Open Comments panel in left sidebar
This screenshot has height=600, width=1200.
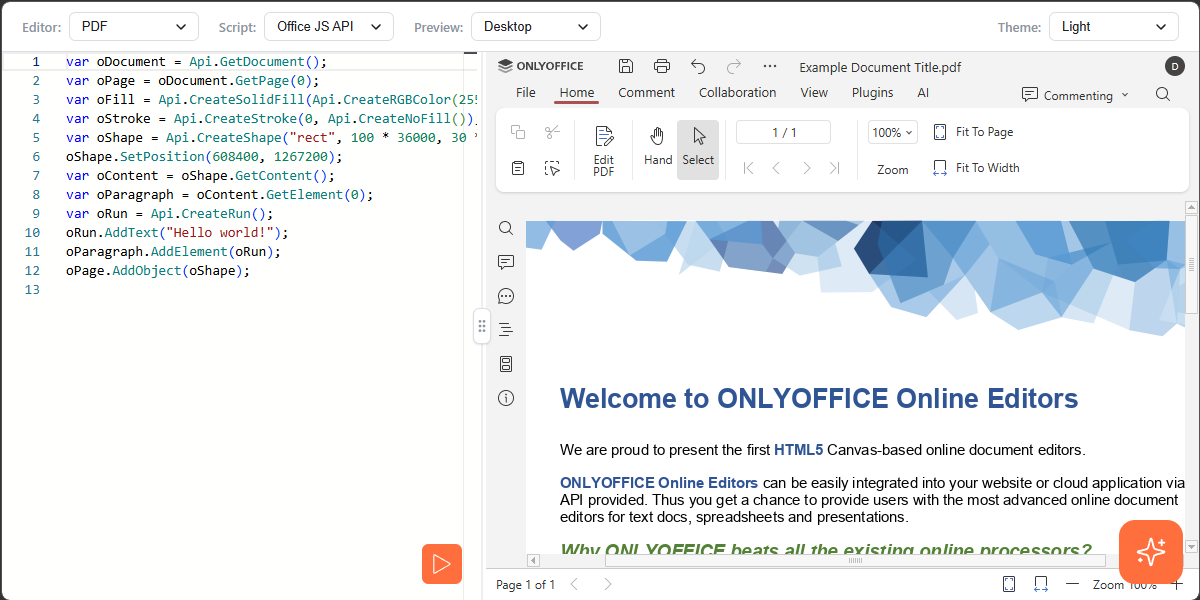[x=506, y=262]
